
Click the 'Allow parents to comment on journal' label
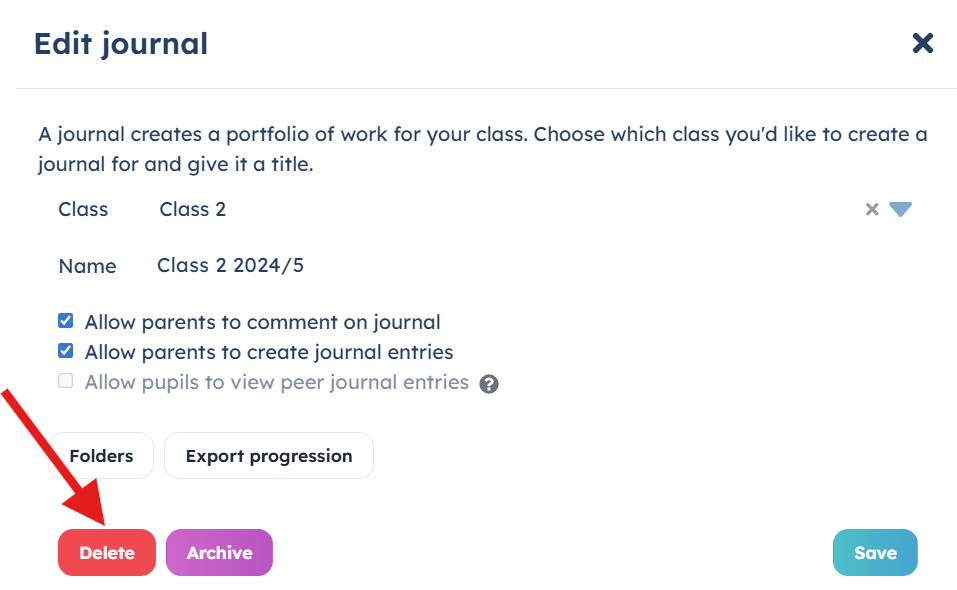coord(262,322)
